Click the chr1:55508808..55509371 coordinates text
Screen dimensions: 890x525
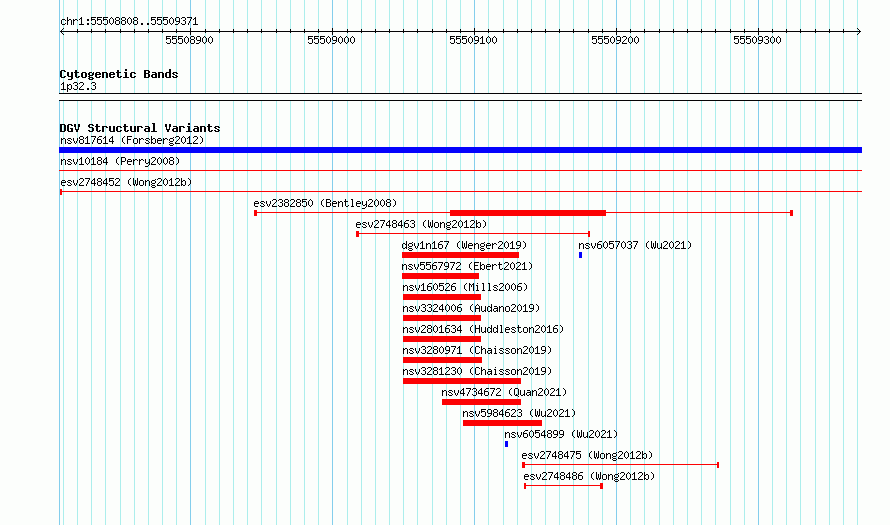129,22
